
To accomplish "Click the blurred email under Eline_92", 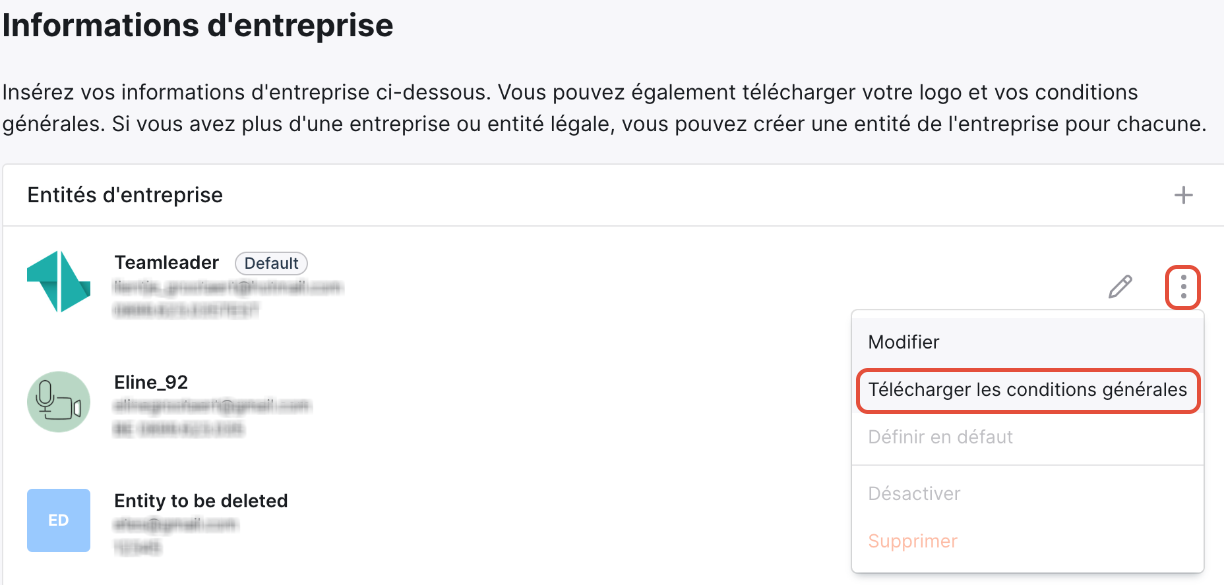I will pos(212,406).
